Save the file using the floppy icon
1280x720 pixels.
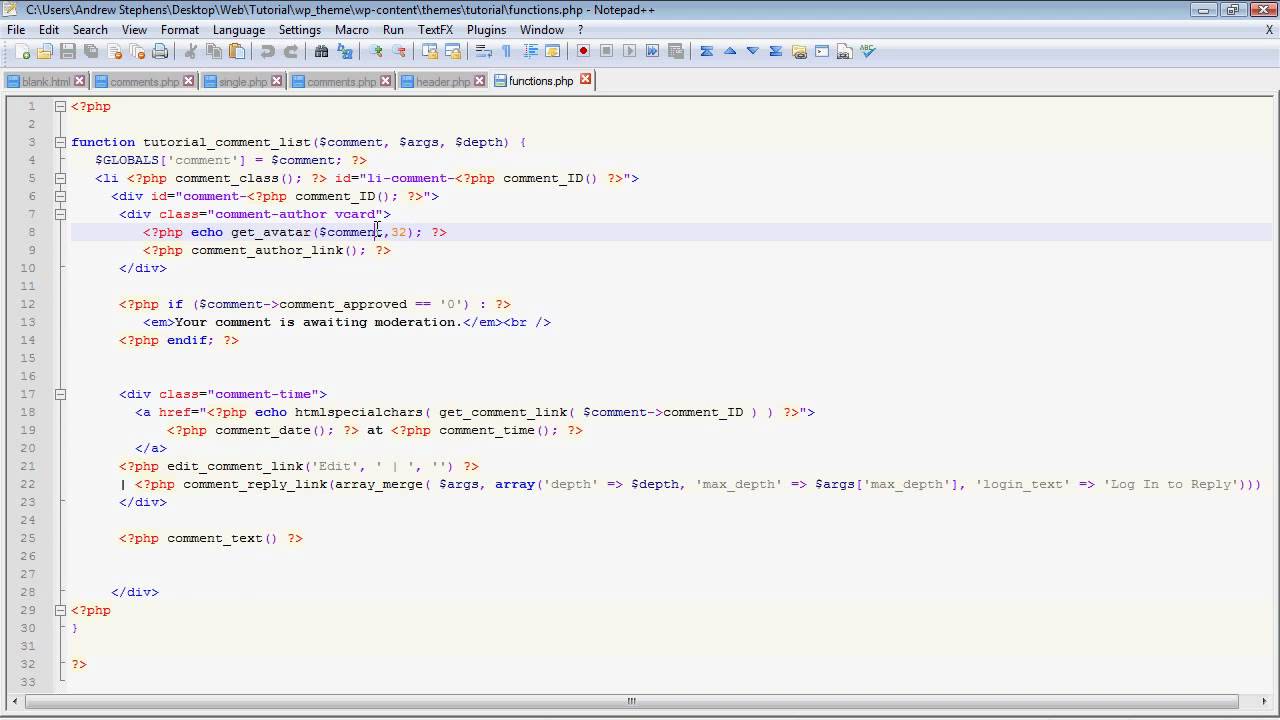pyautogui.click(x=68, y=52)
